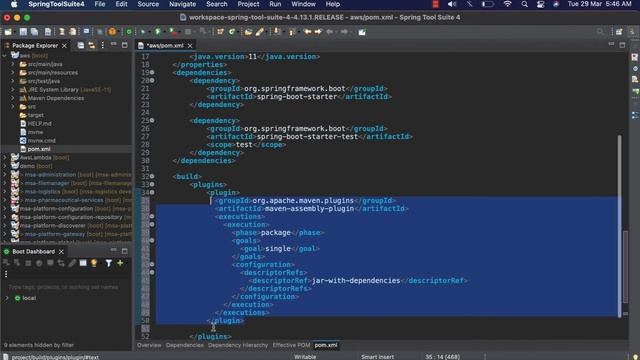Click Link with Editor icon in Package Explorer
The height and width of the screenshot is (360, 640).
pos(91,45)
